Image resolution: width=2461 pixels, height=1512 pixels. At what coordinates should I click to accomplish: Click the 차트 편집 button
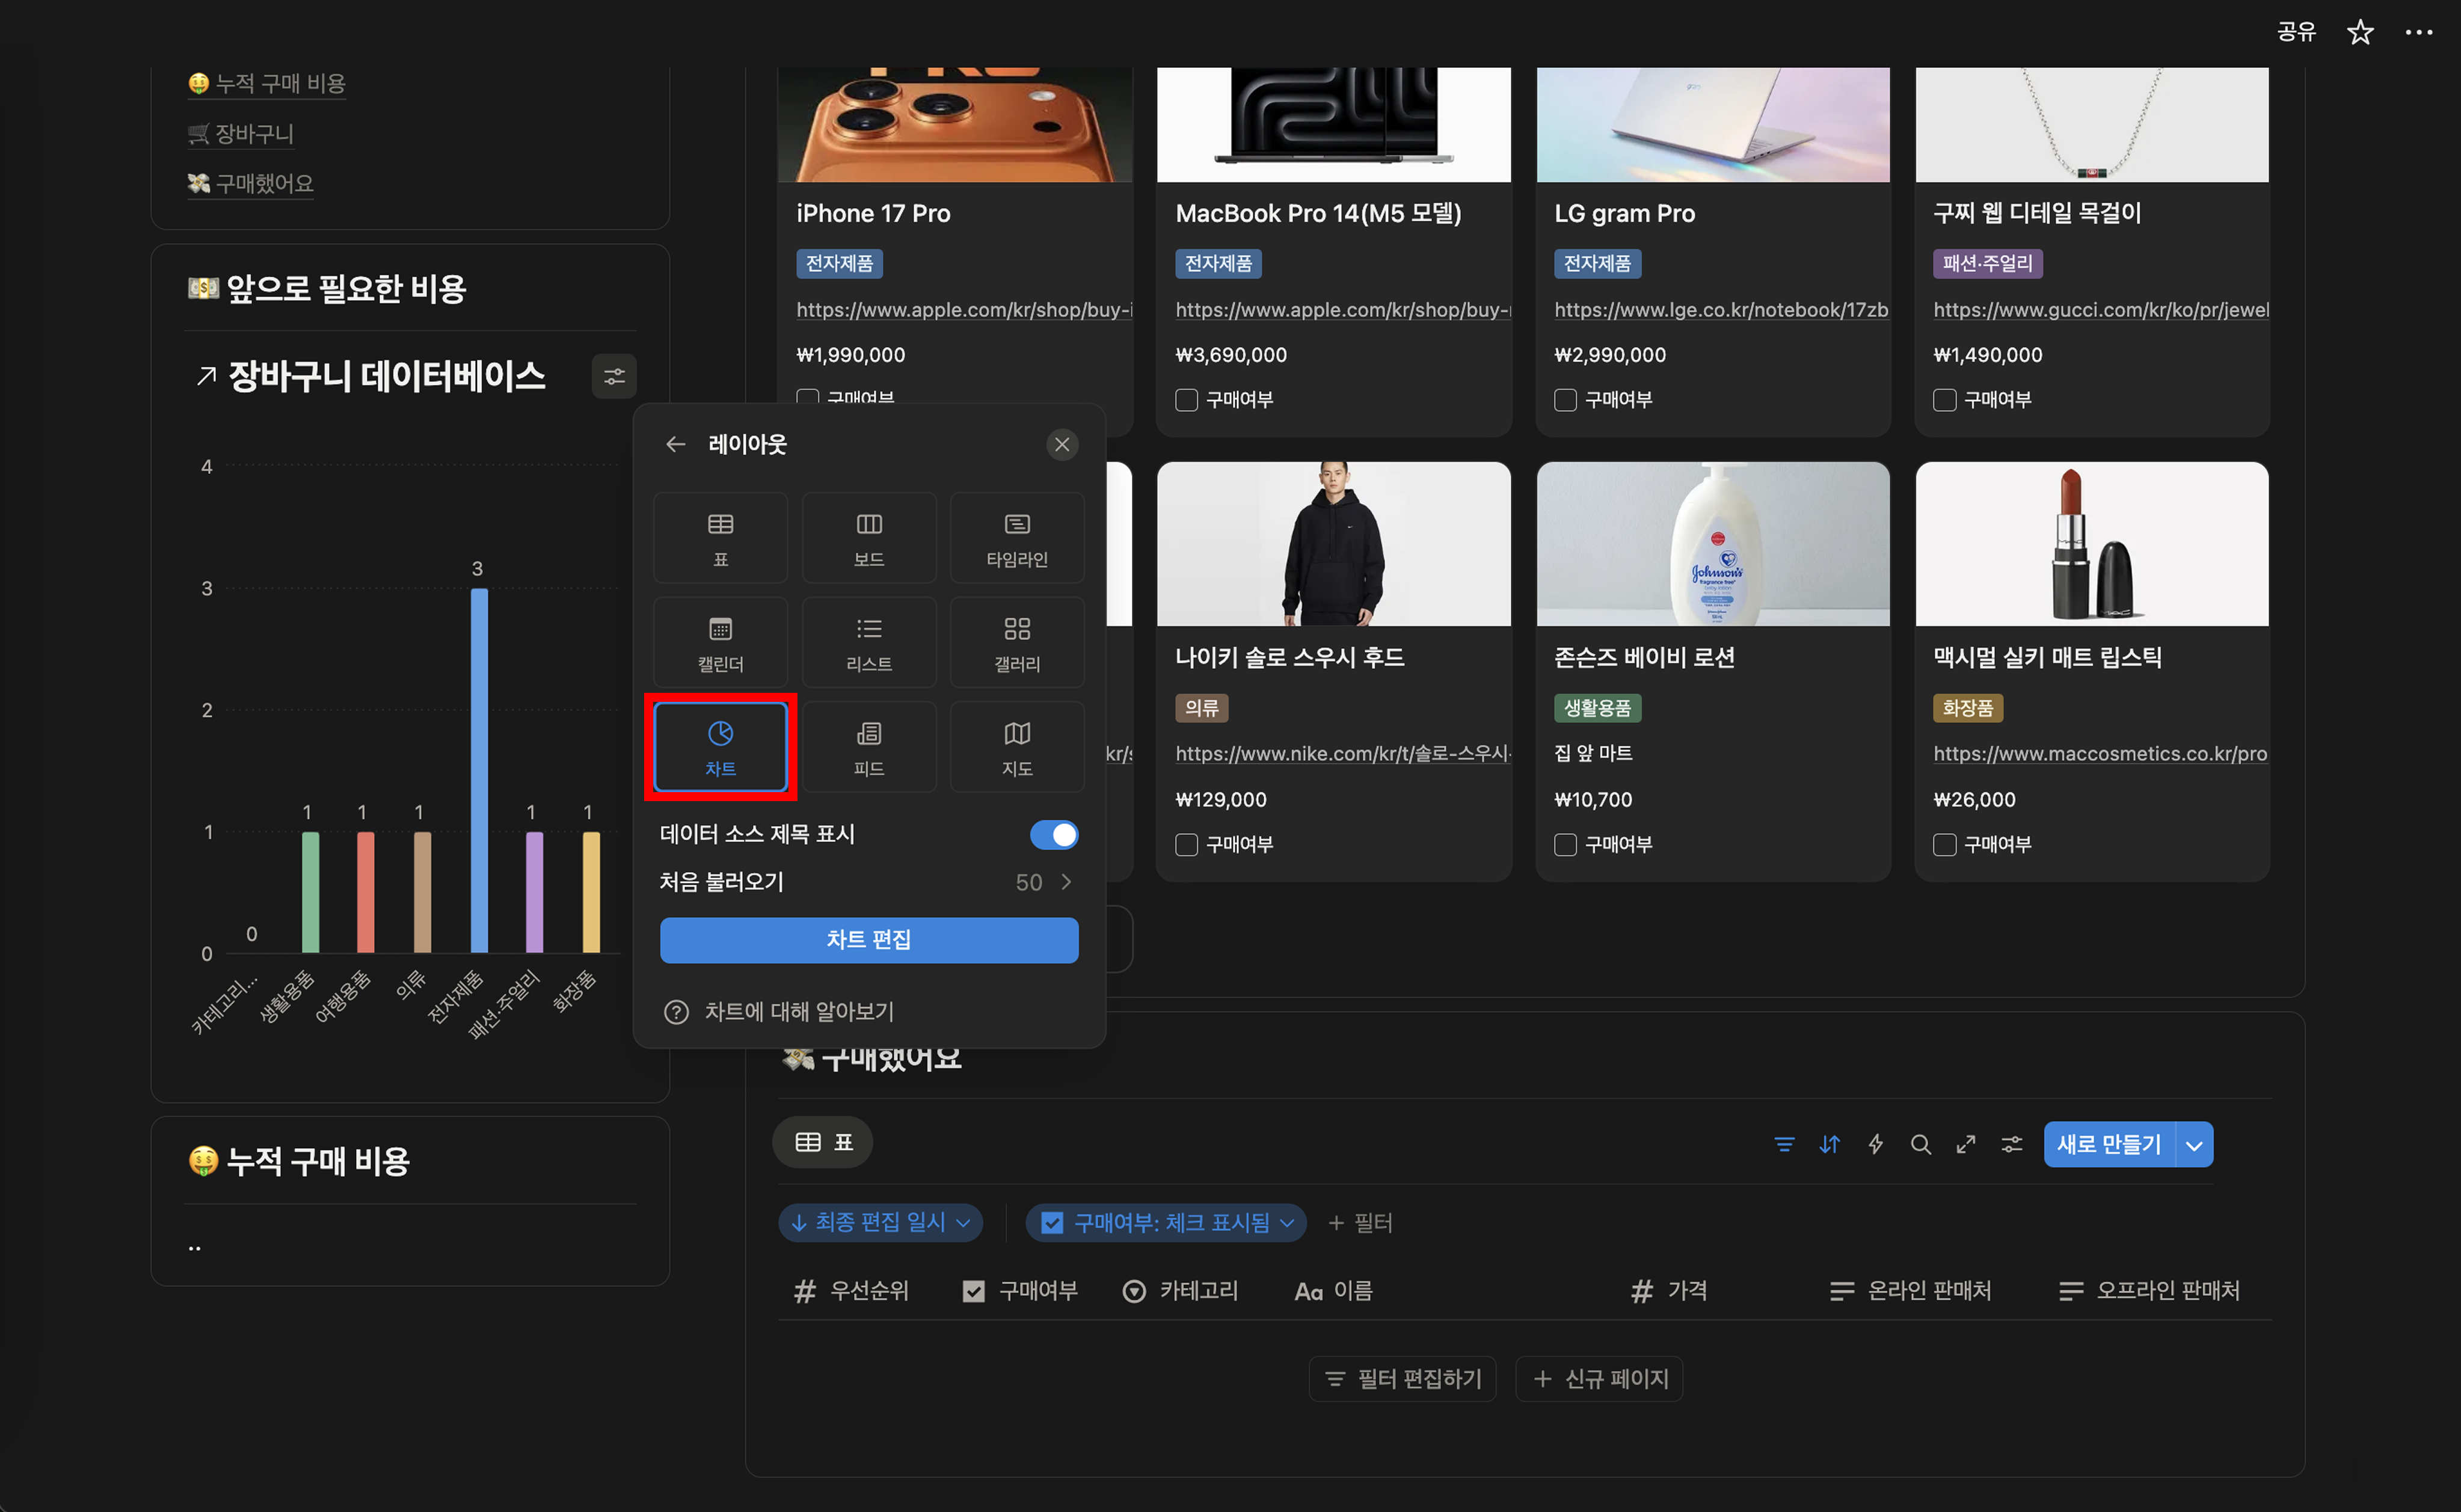[868, 940]
